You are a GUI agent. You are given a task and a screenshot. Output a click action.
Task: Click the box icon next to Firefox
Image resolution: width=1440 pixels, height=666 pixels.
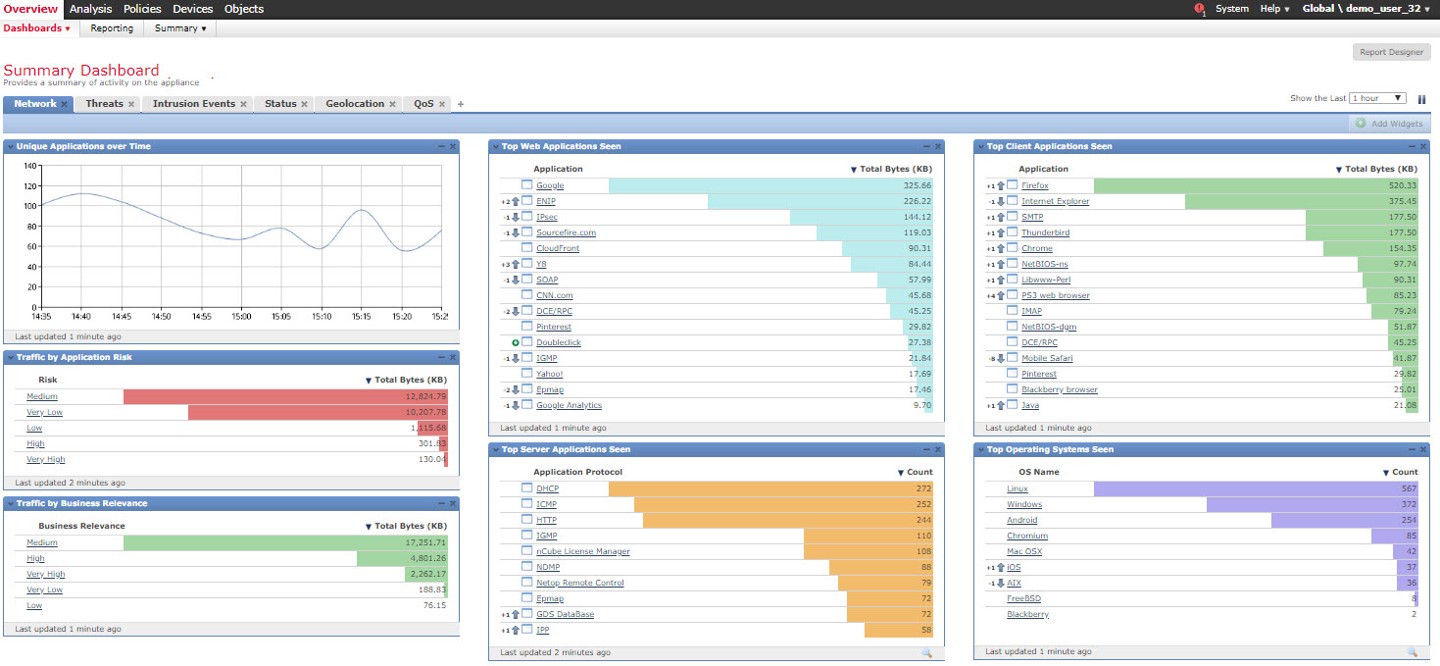click(x=1012, y=185)
